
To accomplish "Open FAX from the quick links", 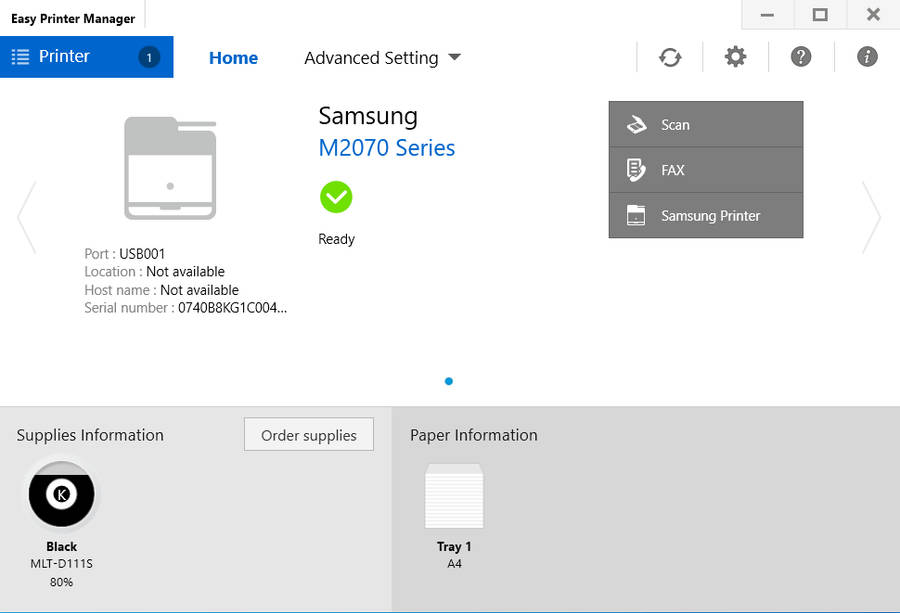I will pos(705,170).
